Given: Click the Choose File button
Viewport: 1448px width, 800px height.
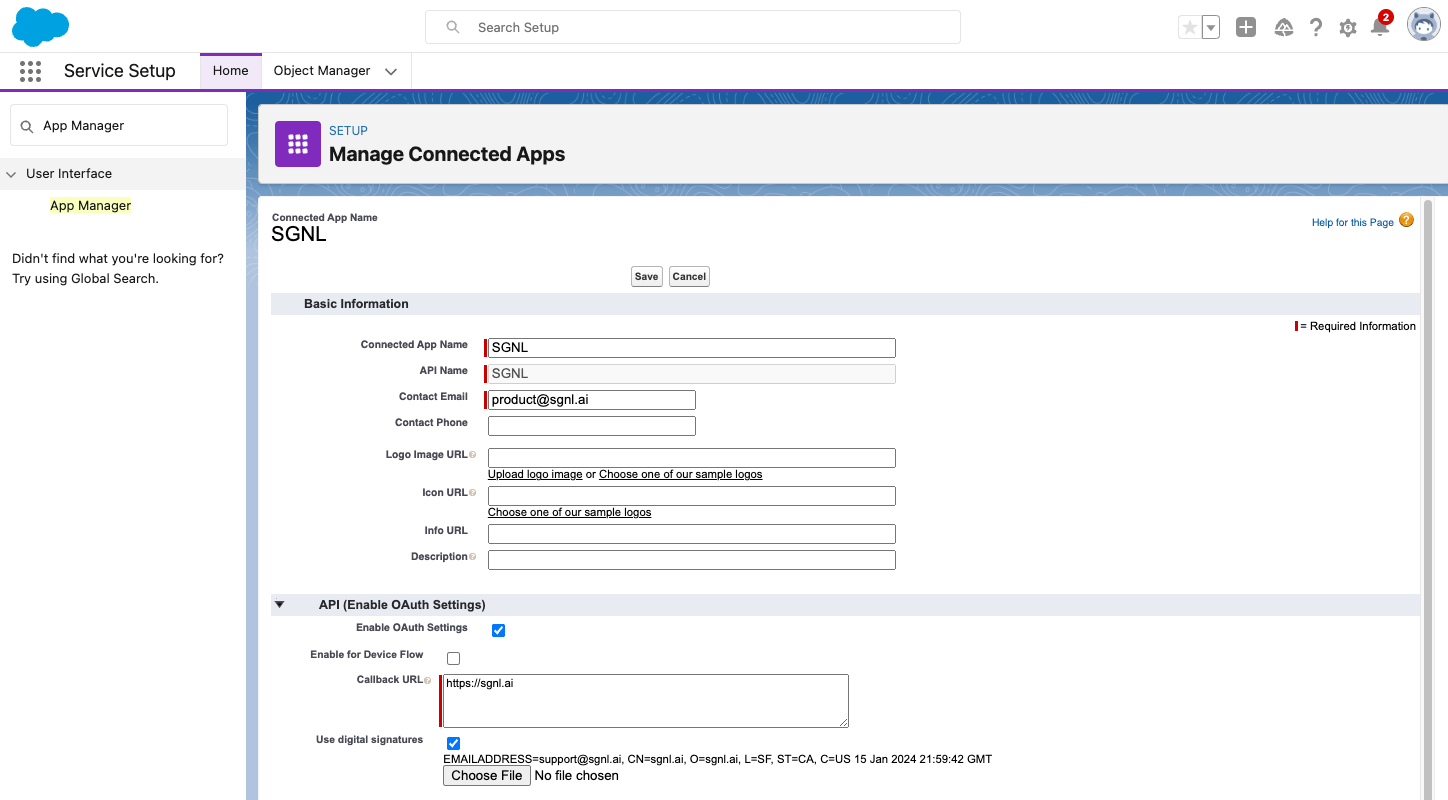Looking at the screenshot, I should tap(486, 776).
